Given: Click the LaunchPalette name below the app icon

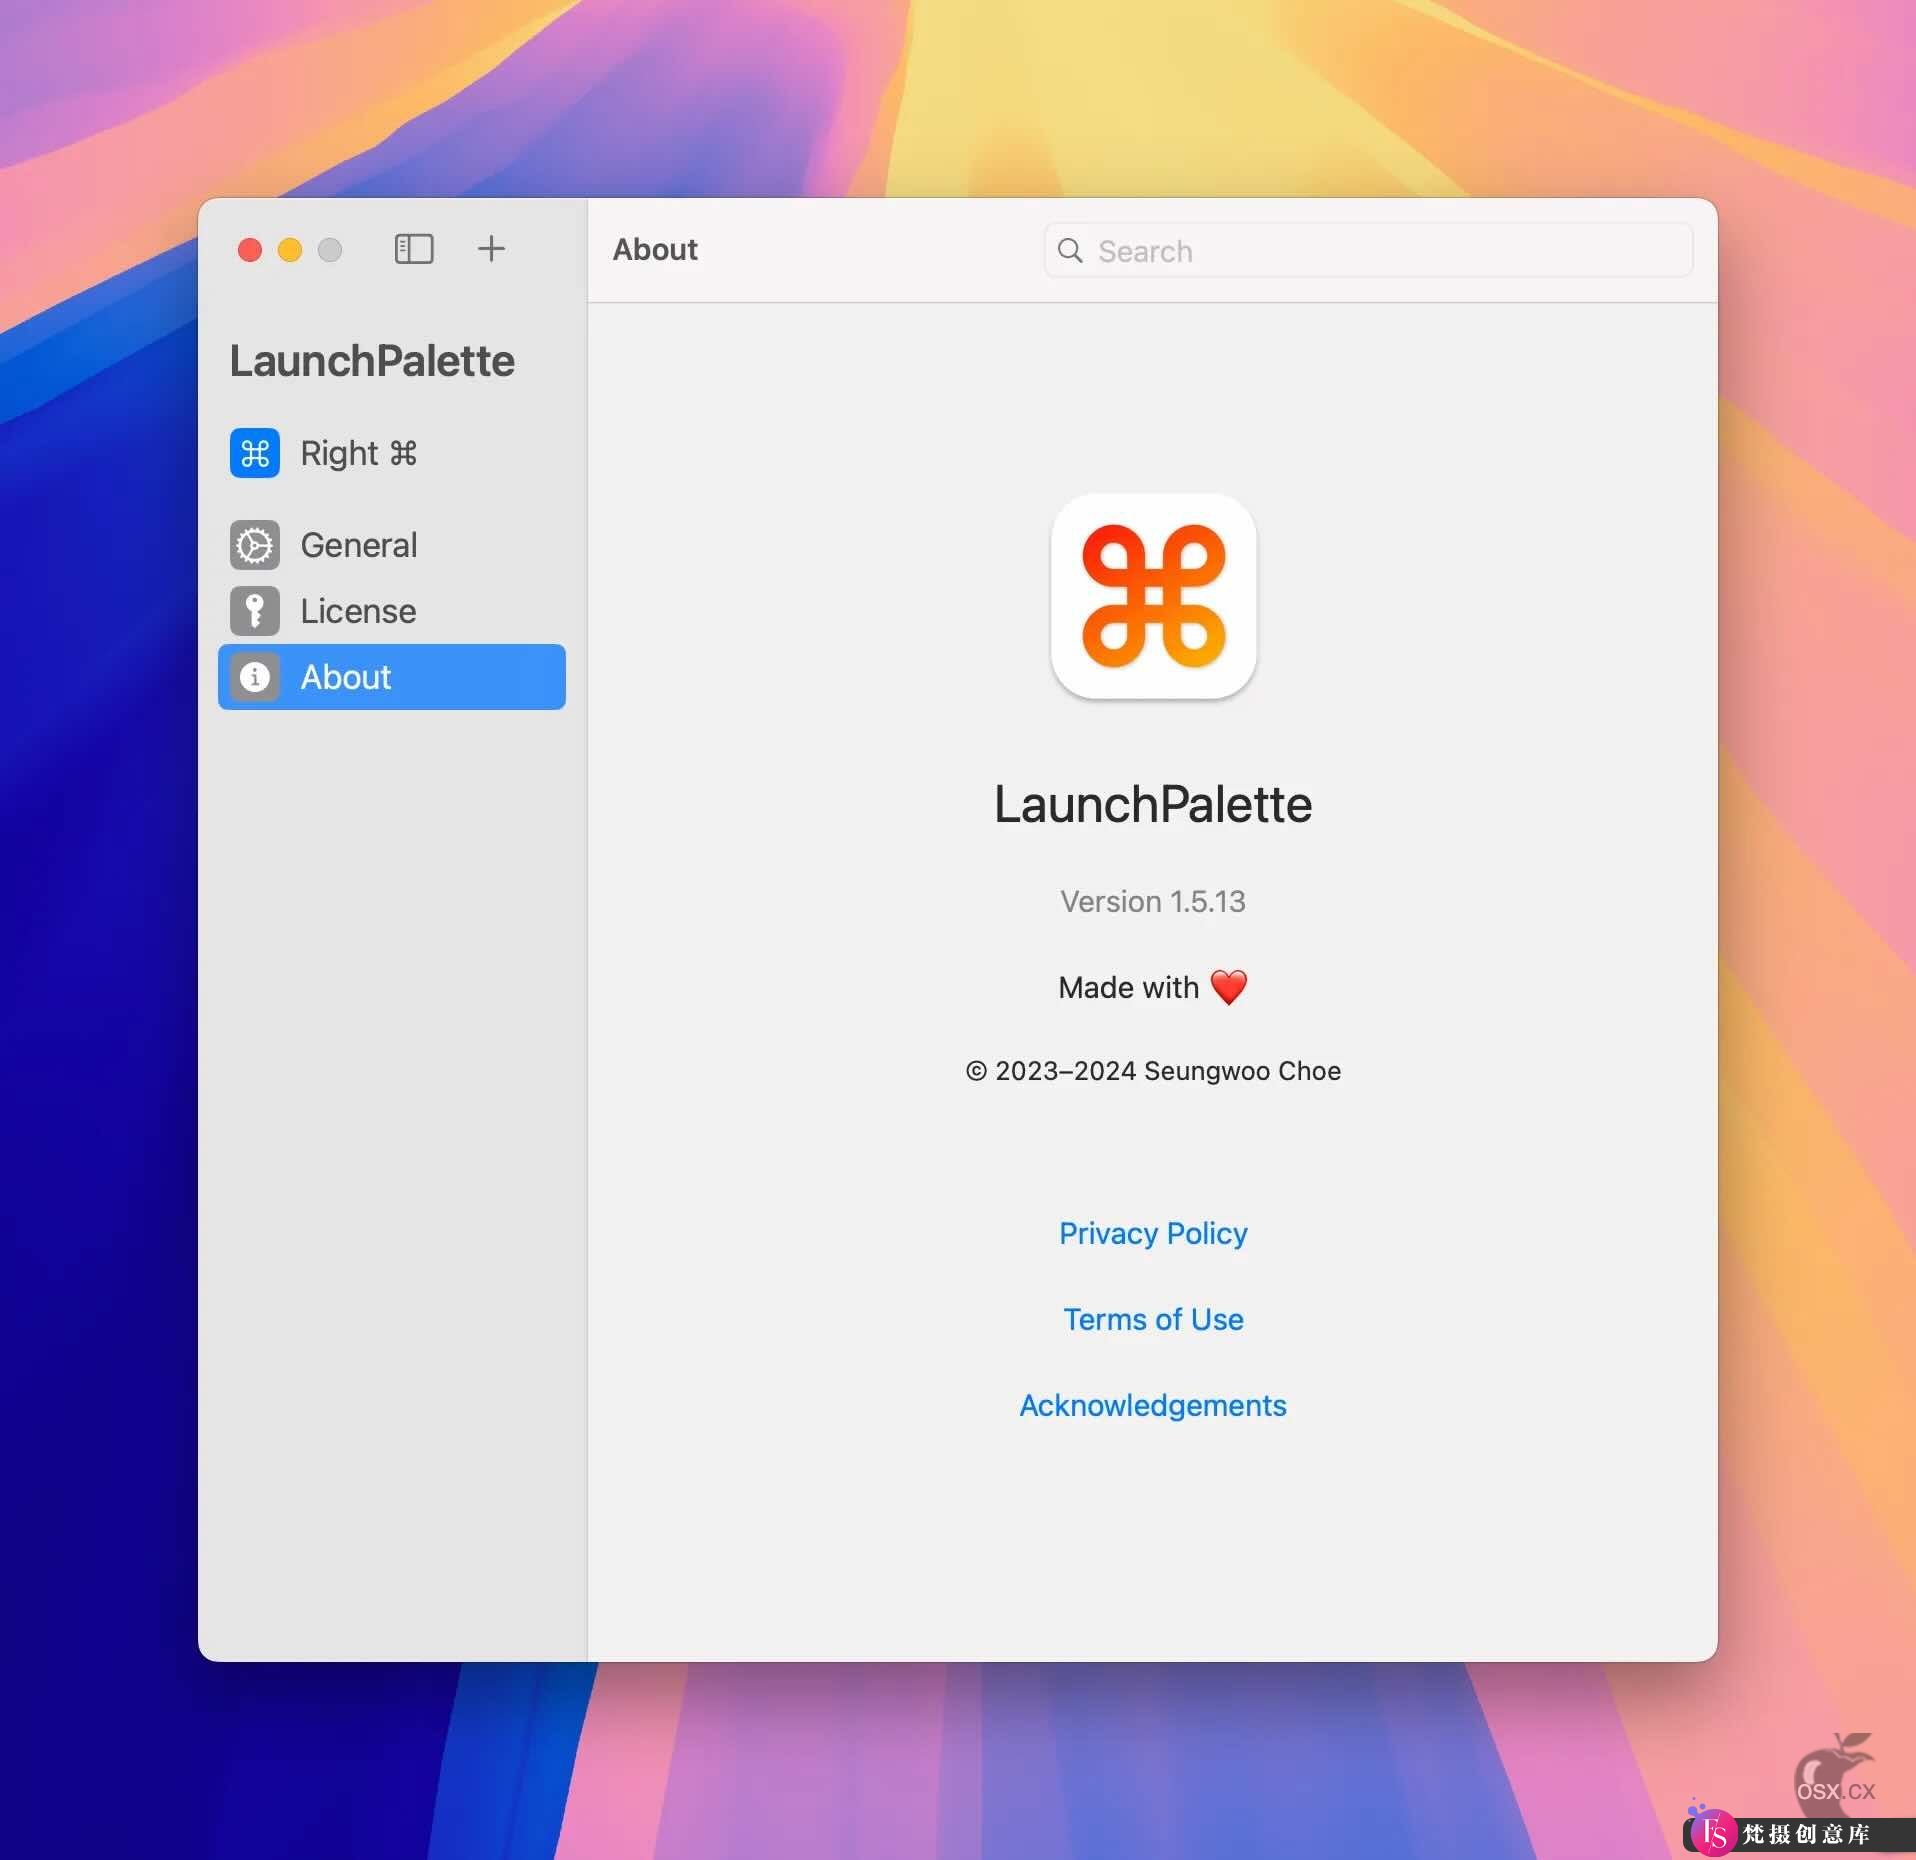Looking at the screenshot, I should pos(1153,804).
